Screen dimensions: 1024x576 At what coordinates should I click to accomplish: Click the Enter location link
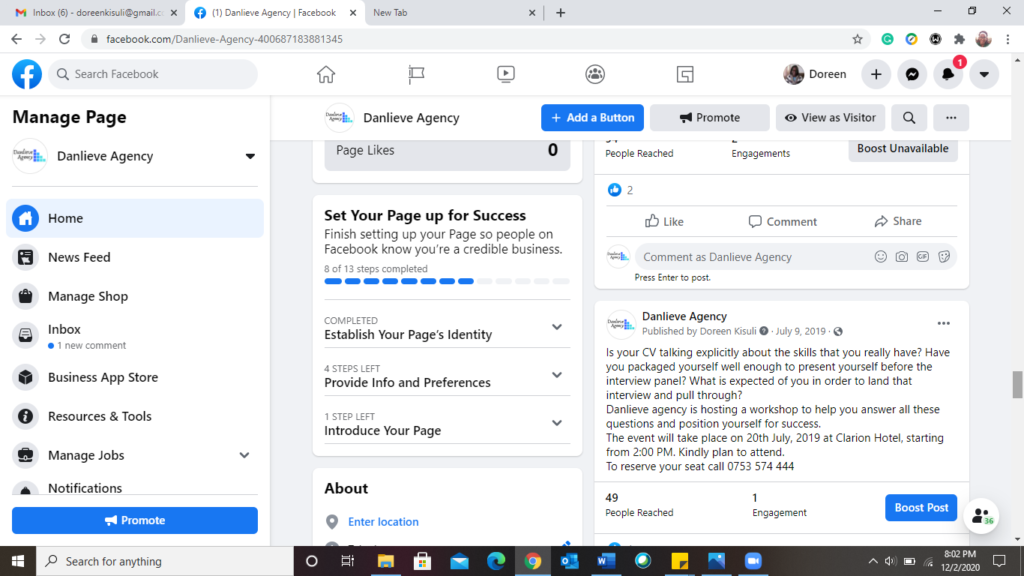pyautogui.click(x=383, y=522)
